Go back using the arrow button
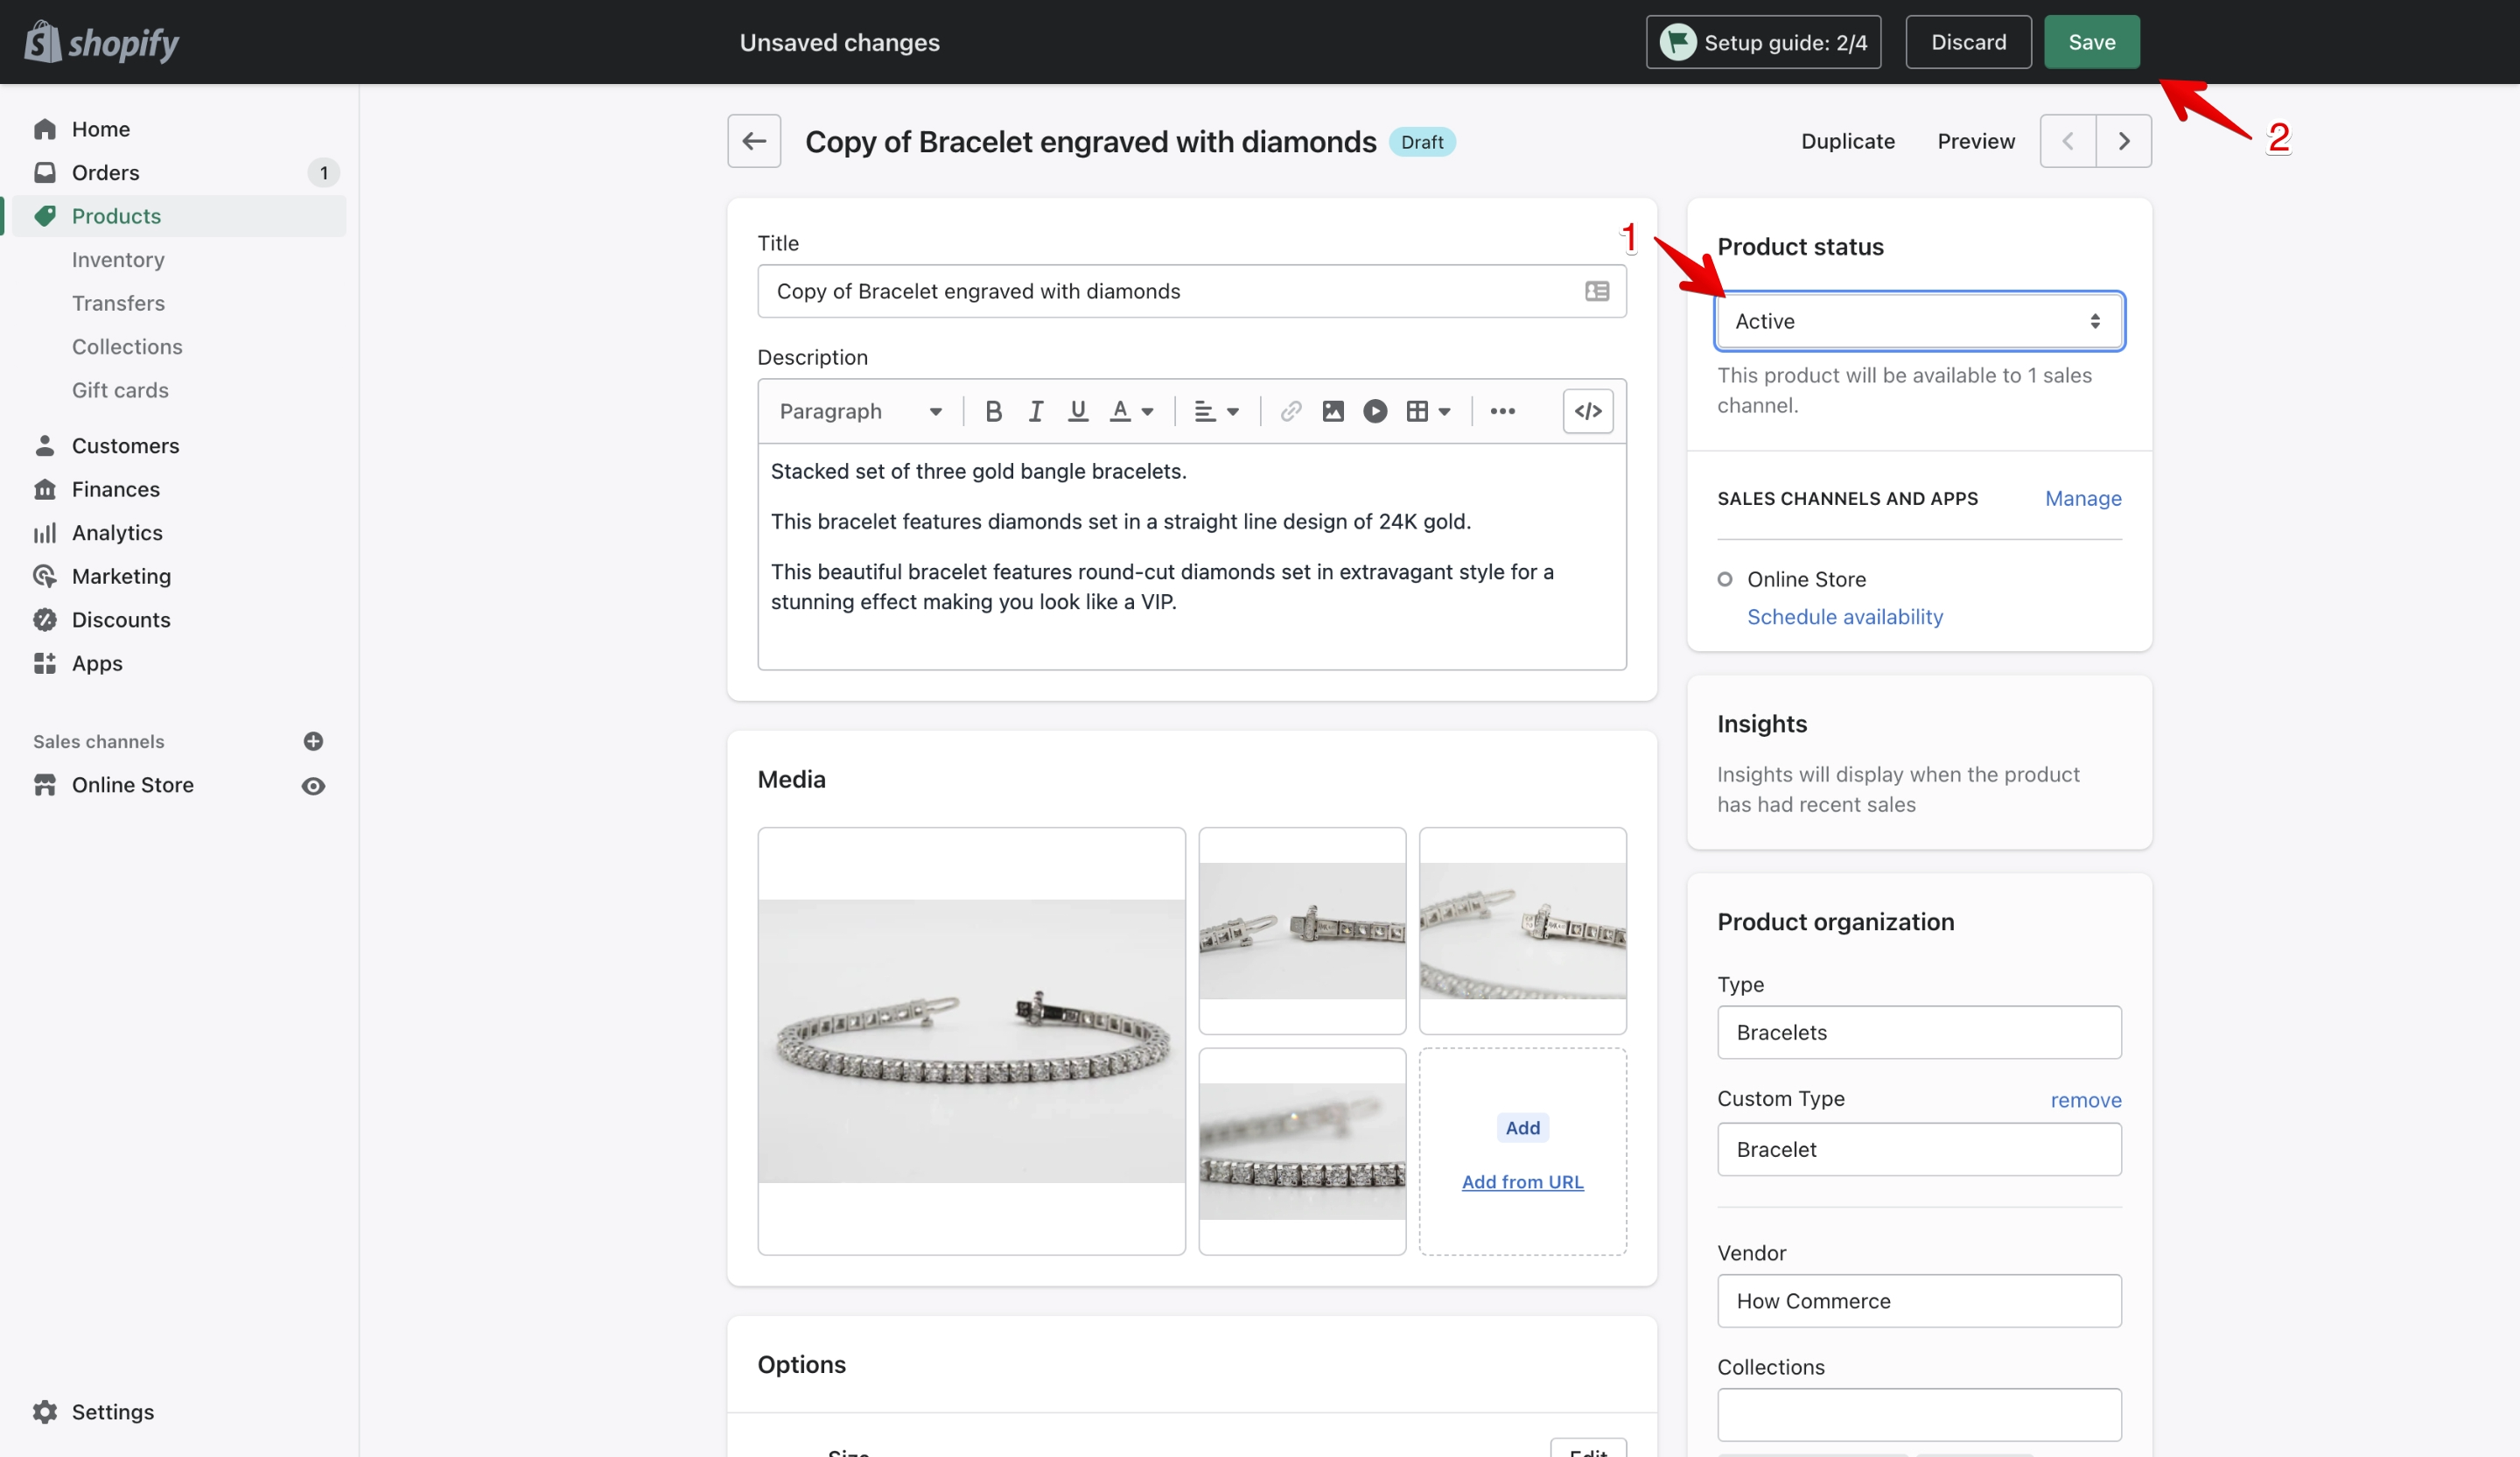This screenshot has width=2520, height=1457. [x=754, y=141]
